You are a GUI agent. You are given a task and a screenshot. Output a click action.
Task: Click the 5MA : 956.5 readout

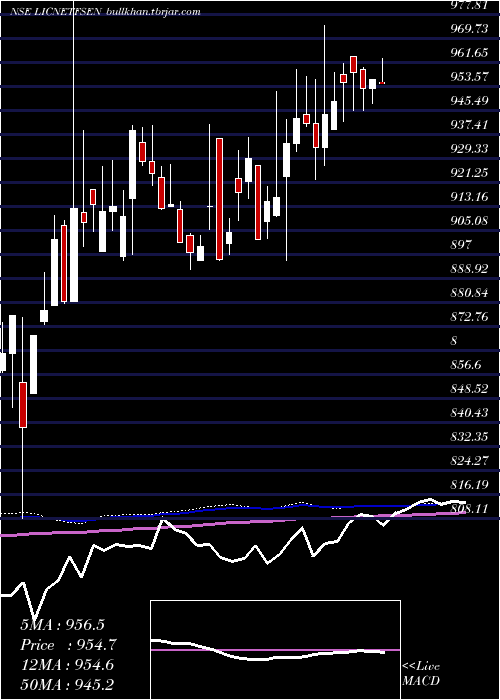pos(63,625)
